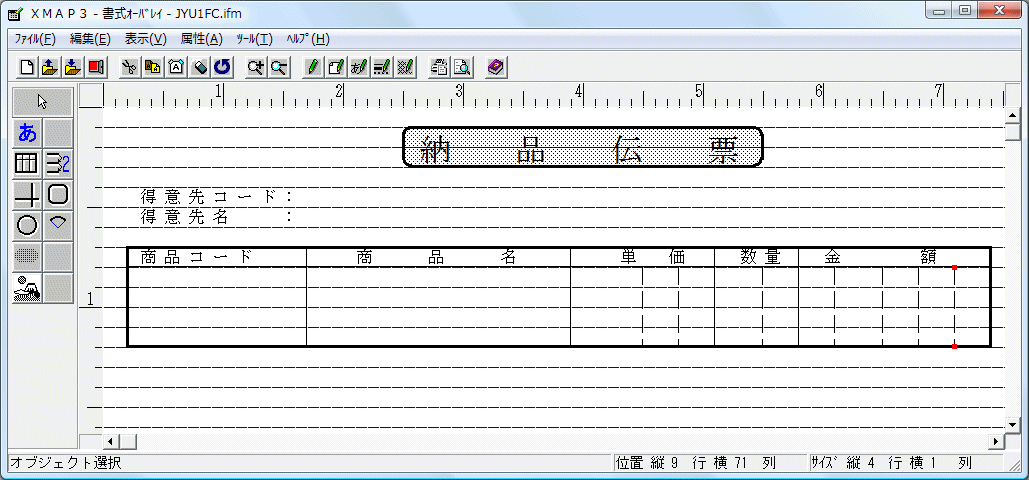Select the picture image tool
Image resolution: width=1029 pixels, height=480 pixels.
coord(28,287)
